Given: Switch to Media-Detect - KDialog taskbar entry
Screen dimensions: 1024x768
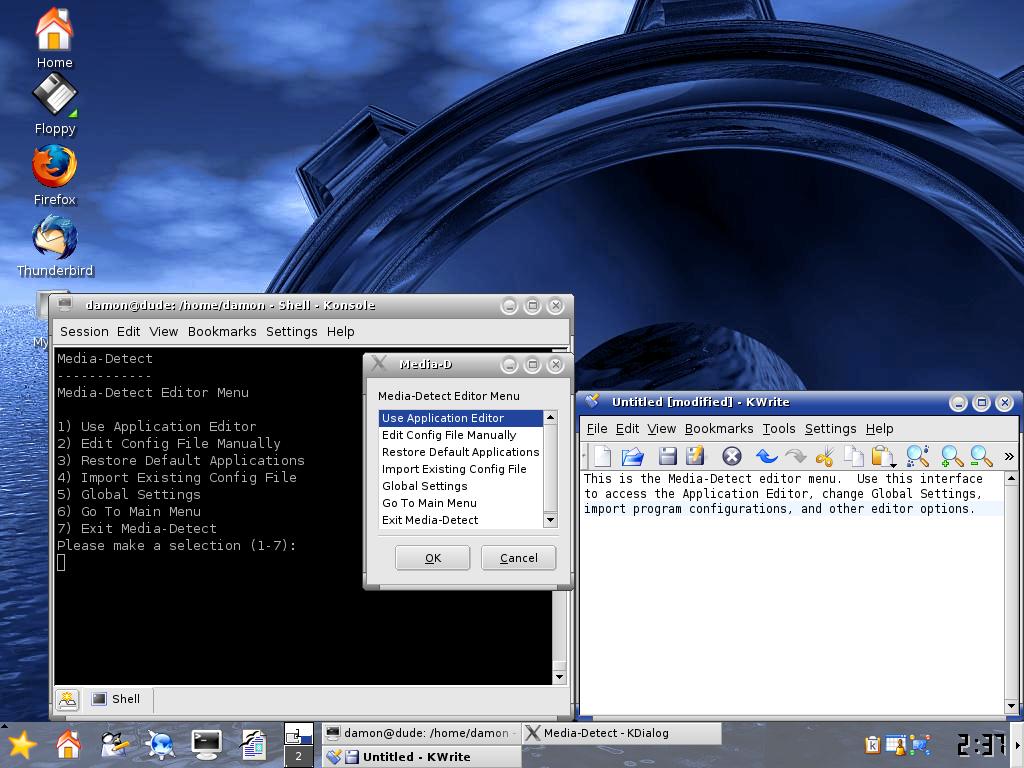Looking at the screenshot, I should (x=621, y=733).
